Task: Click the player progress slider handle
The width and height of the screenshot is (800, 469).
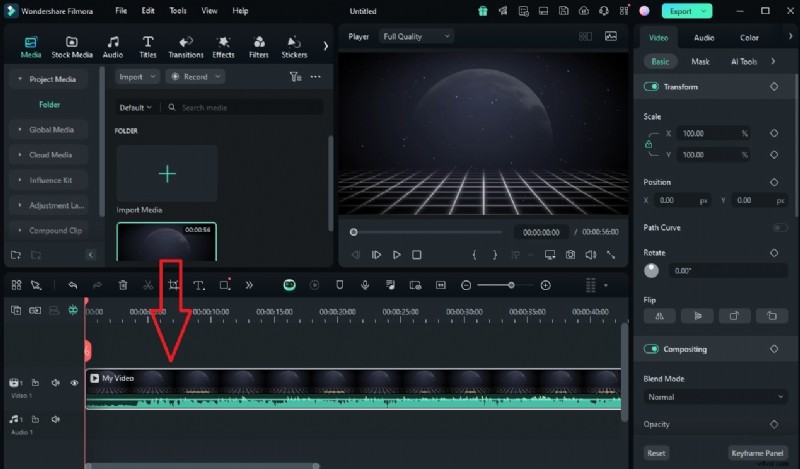Action: click(354, 232)
